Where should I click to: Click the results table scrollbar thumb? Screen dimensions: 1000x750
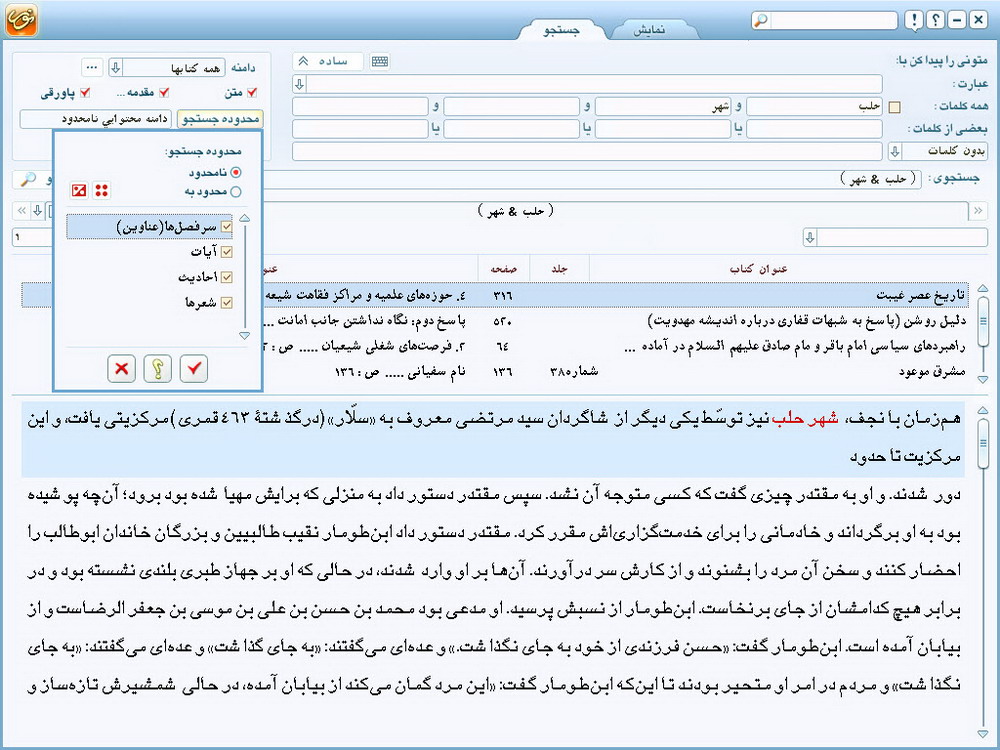tap(983, 320)
